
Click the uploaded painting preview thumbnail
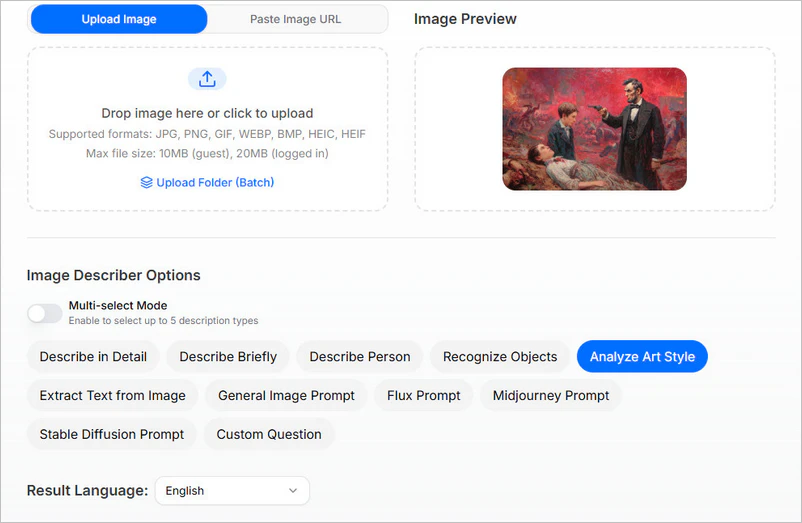[594, 129]
